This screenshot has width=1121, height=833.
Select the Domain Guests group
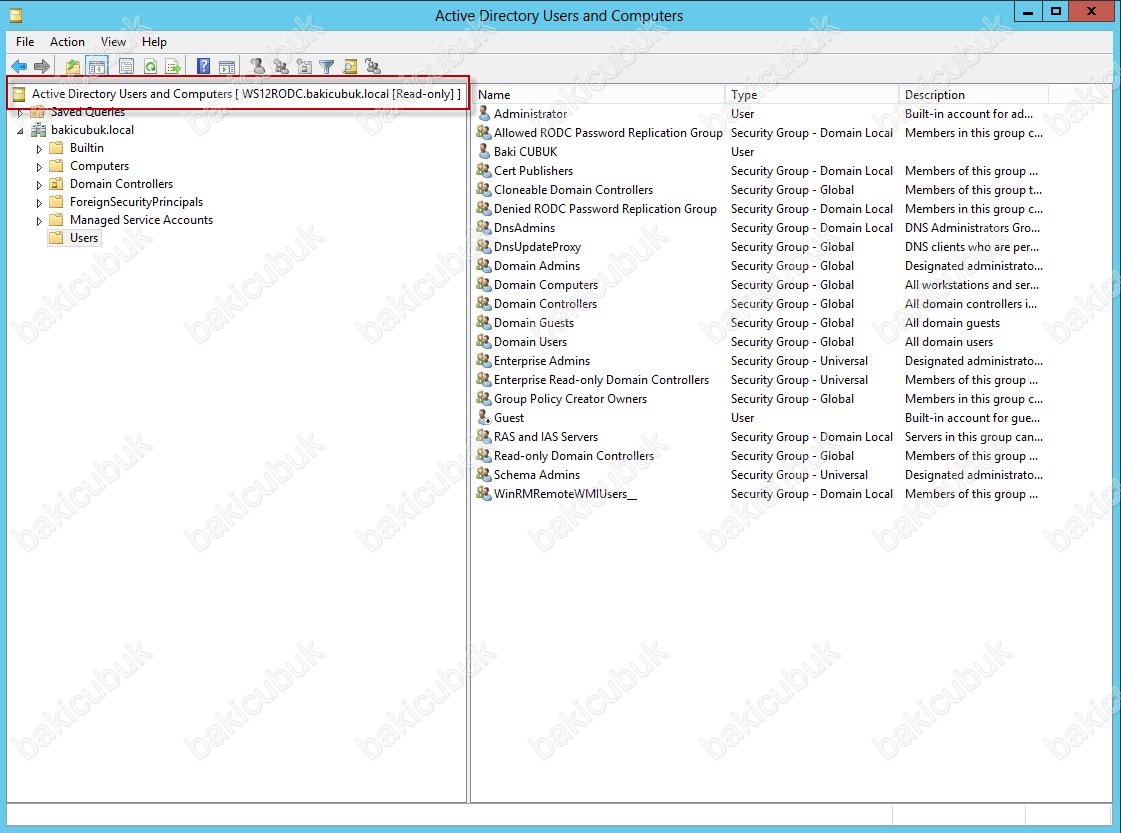coord(533,322)
